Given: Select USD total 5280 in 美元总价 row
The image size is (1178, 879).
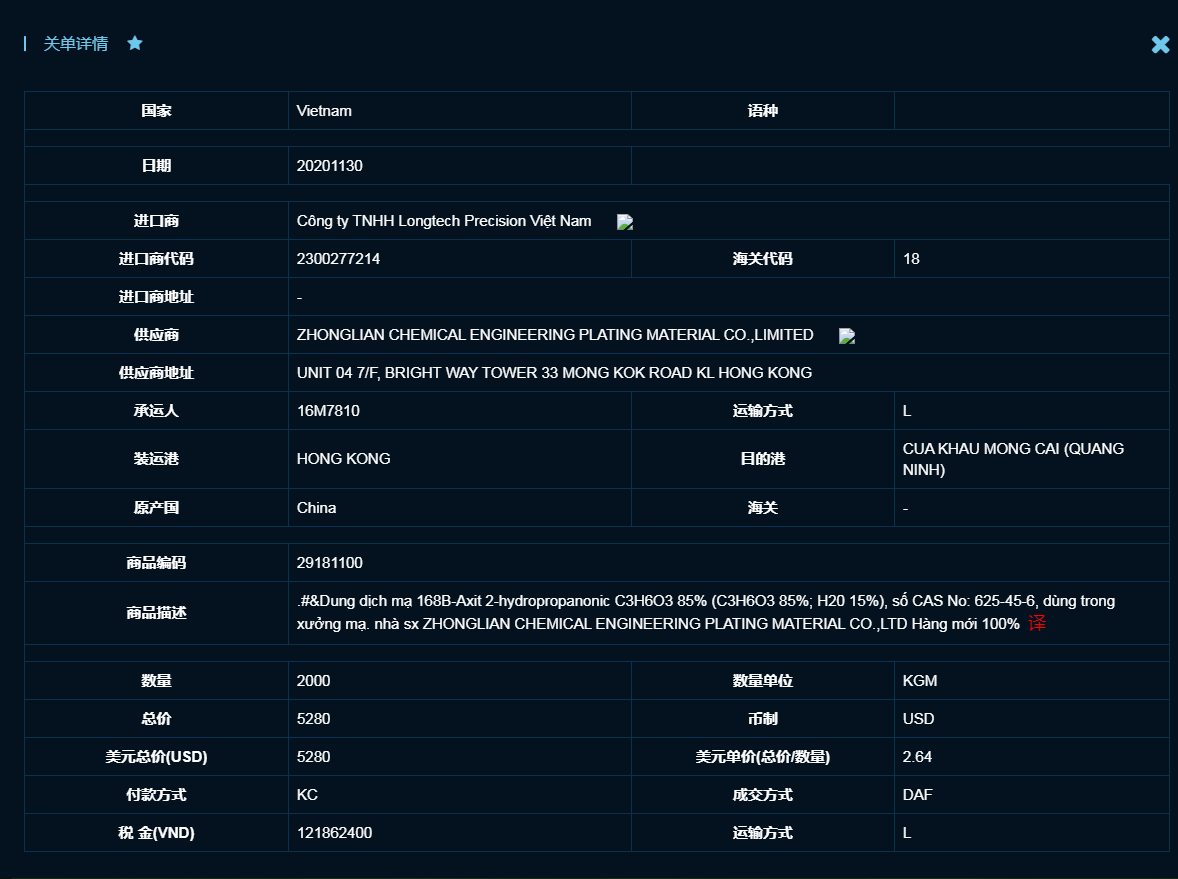Looking at the screenshot, I should tap(313, 757).
